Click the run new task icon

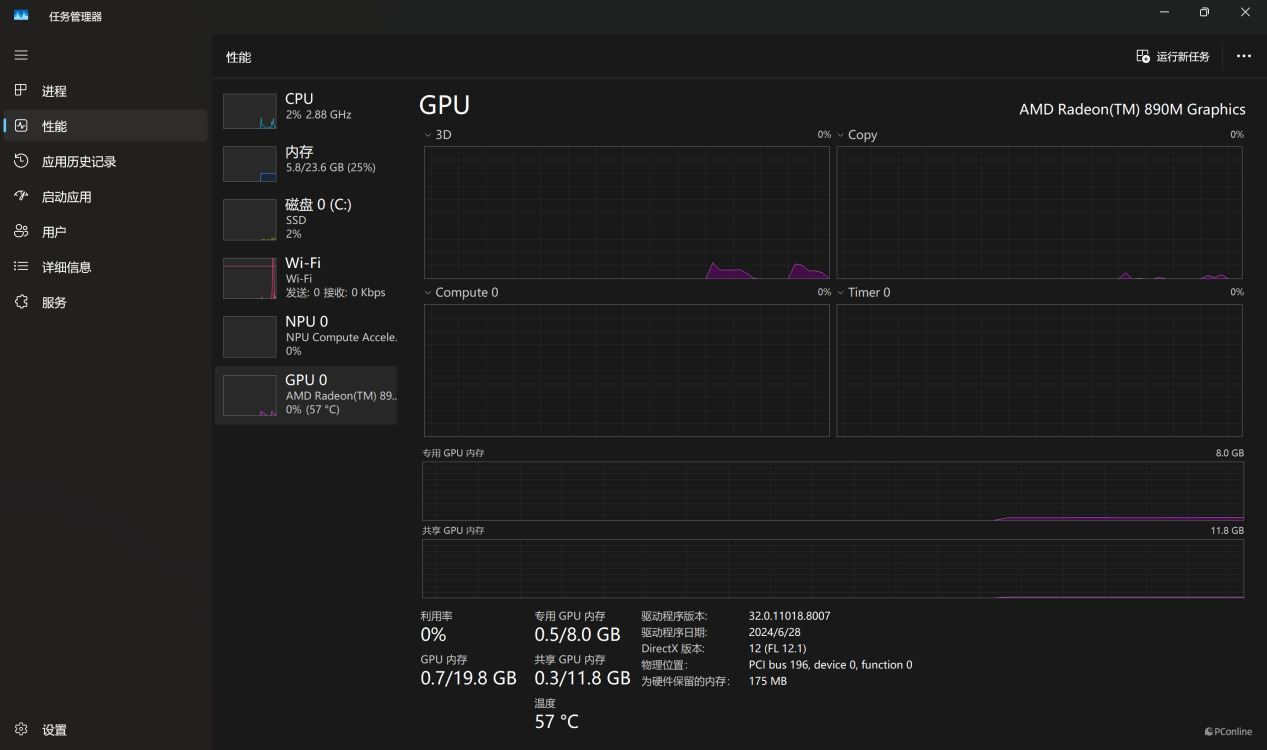[x=1143, y=56]
